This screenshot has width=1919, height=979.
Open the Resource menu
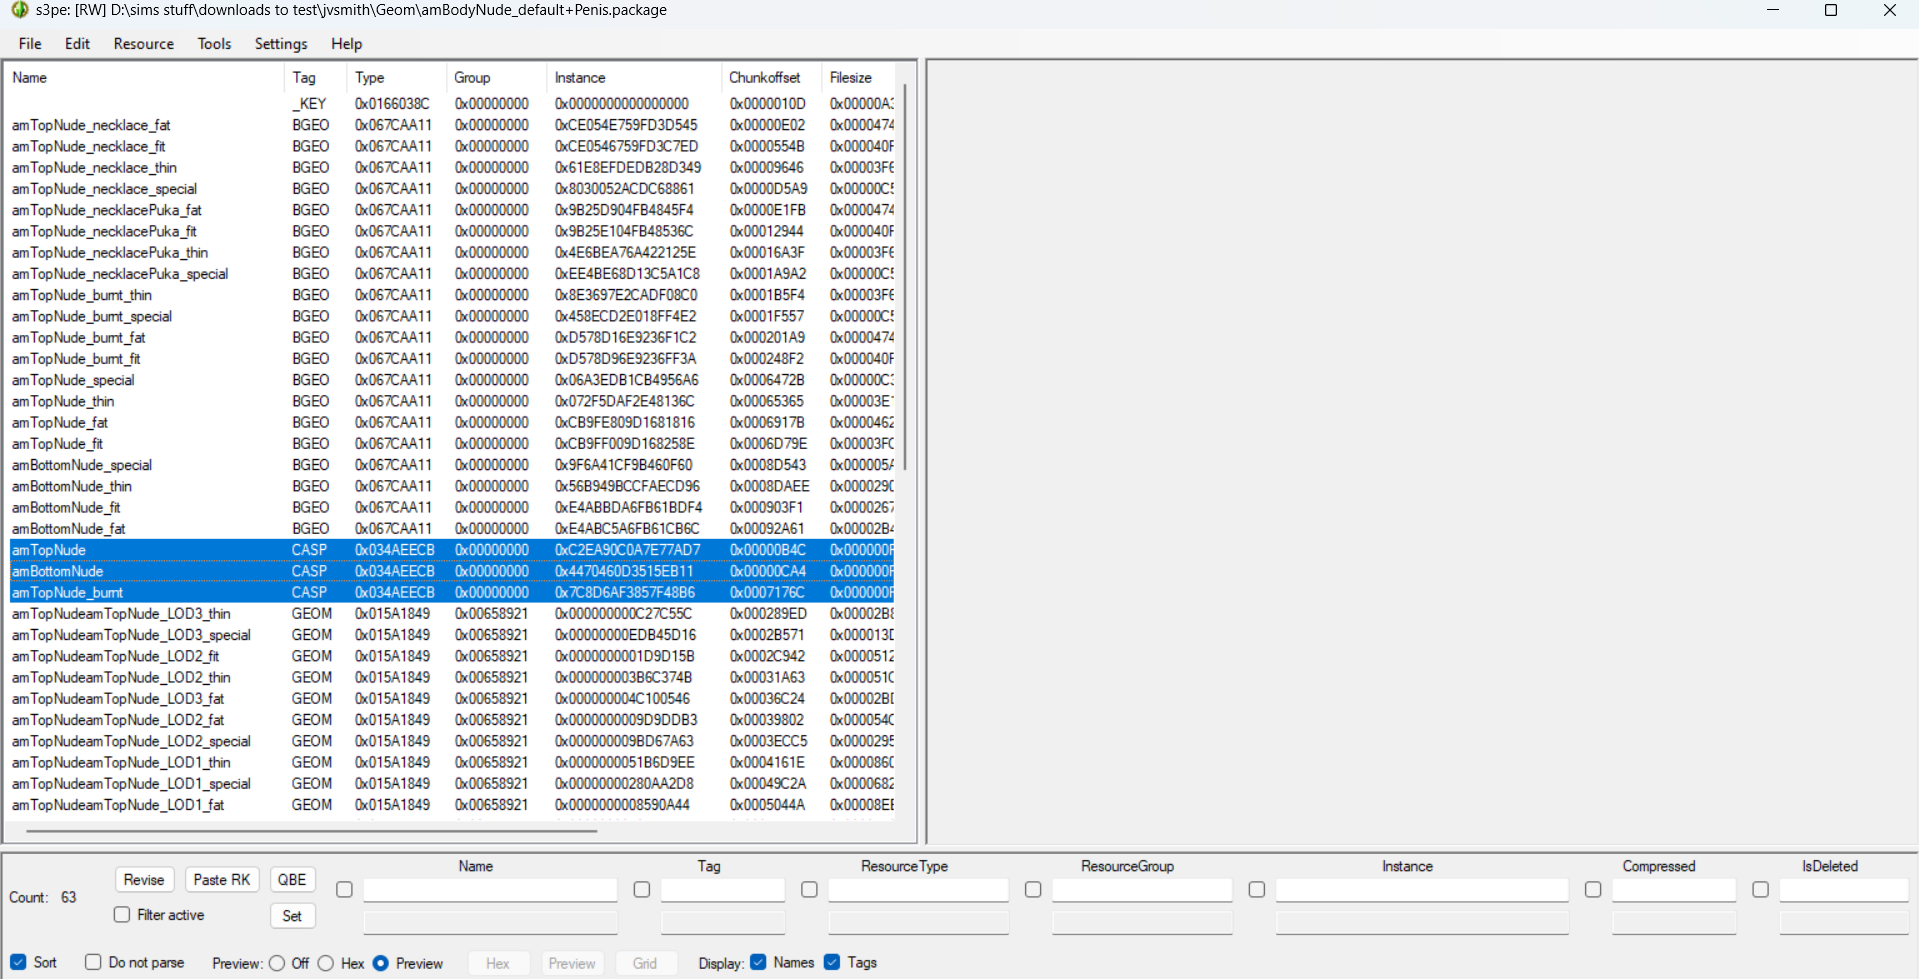click(143, 44)
